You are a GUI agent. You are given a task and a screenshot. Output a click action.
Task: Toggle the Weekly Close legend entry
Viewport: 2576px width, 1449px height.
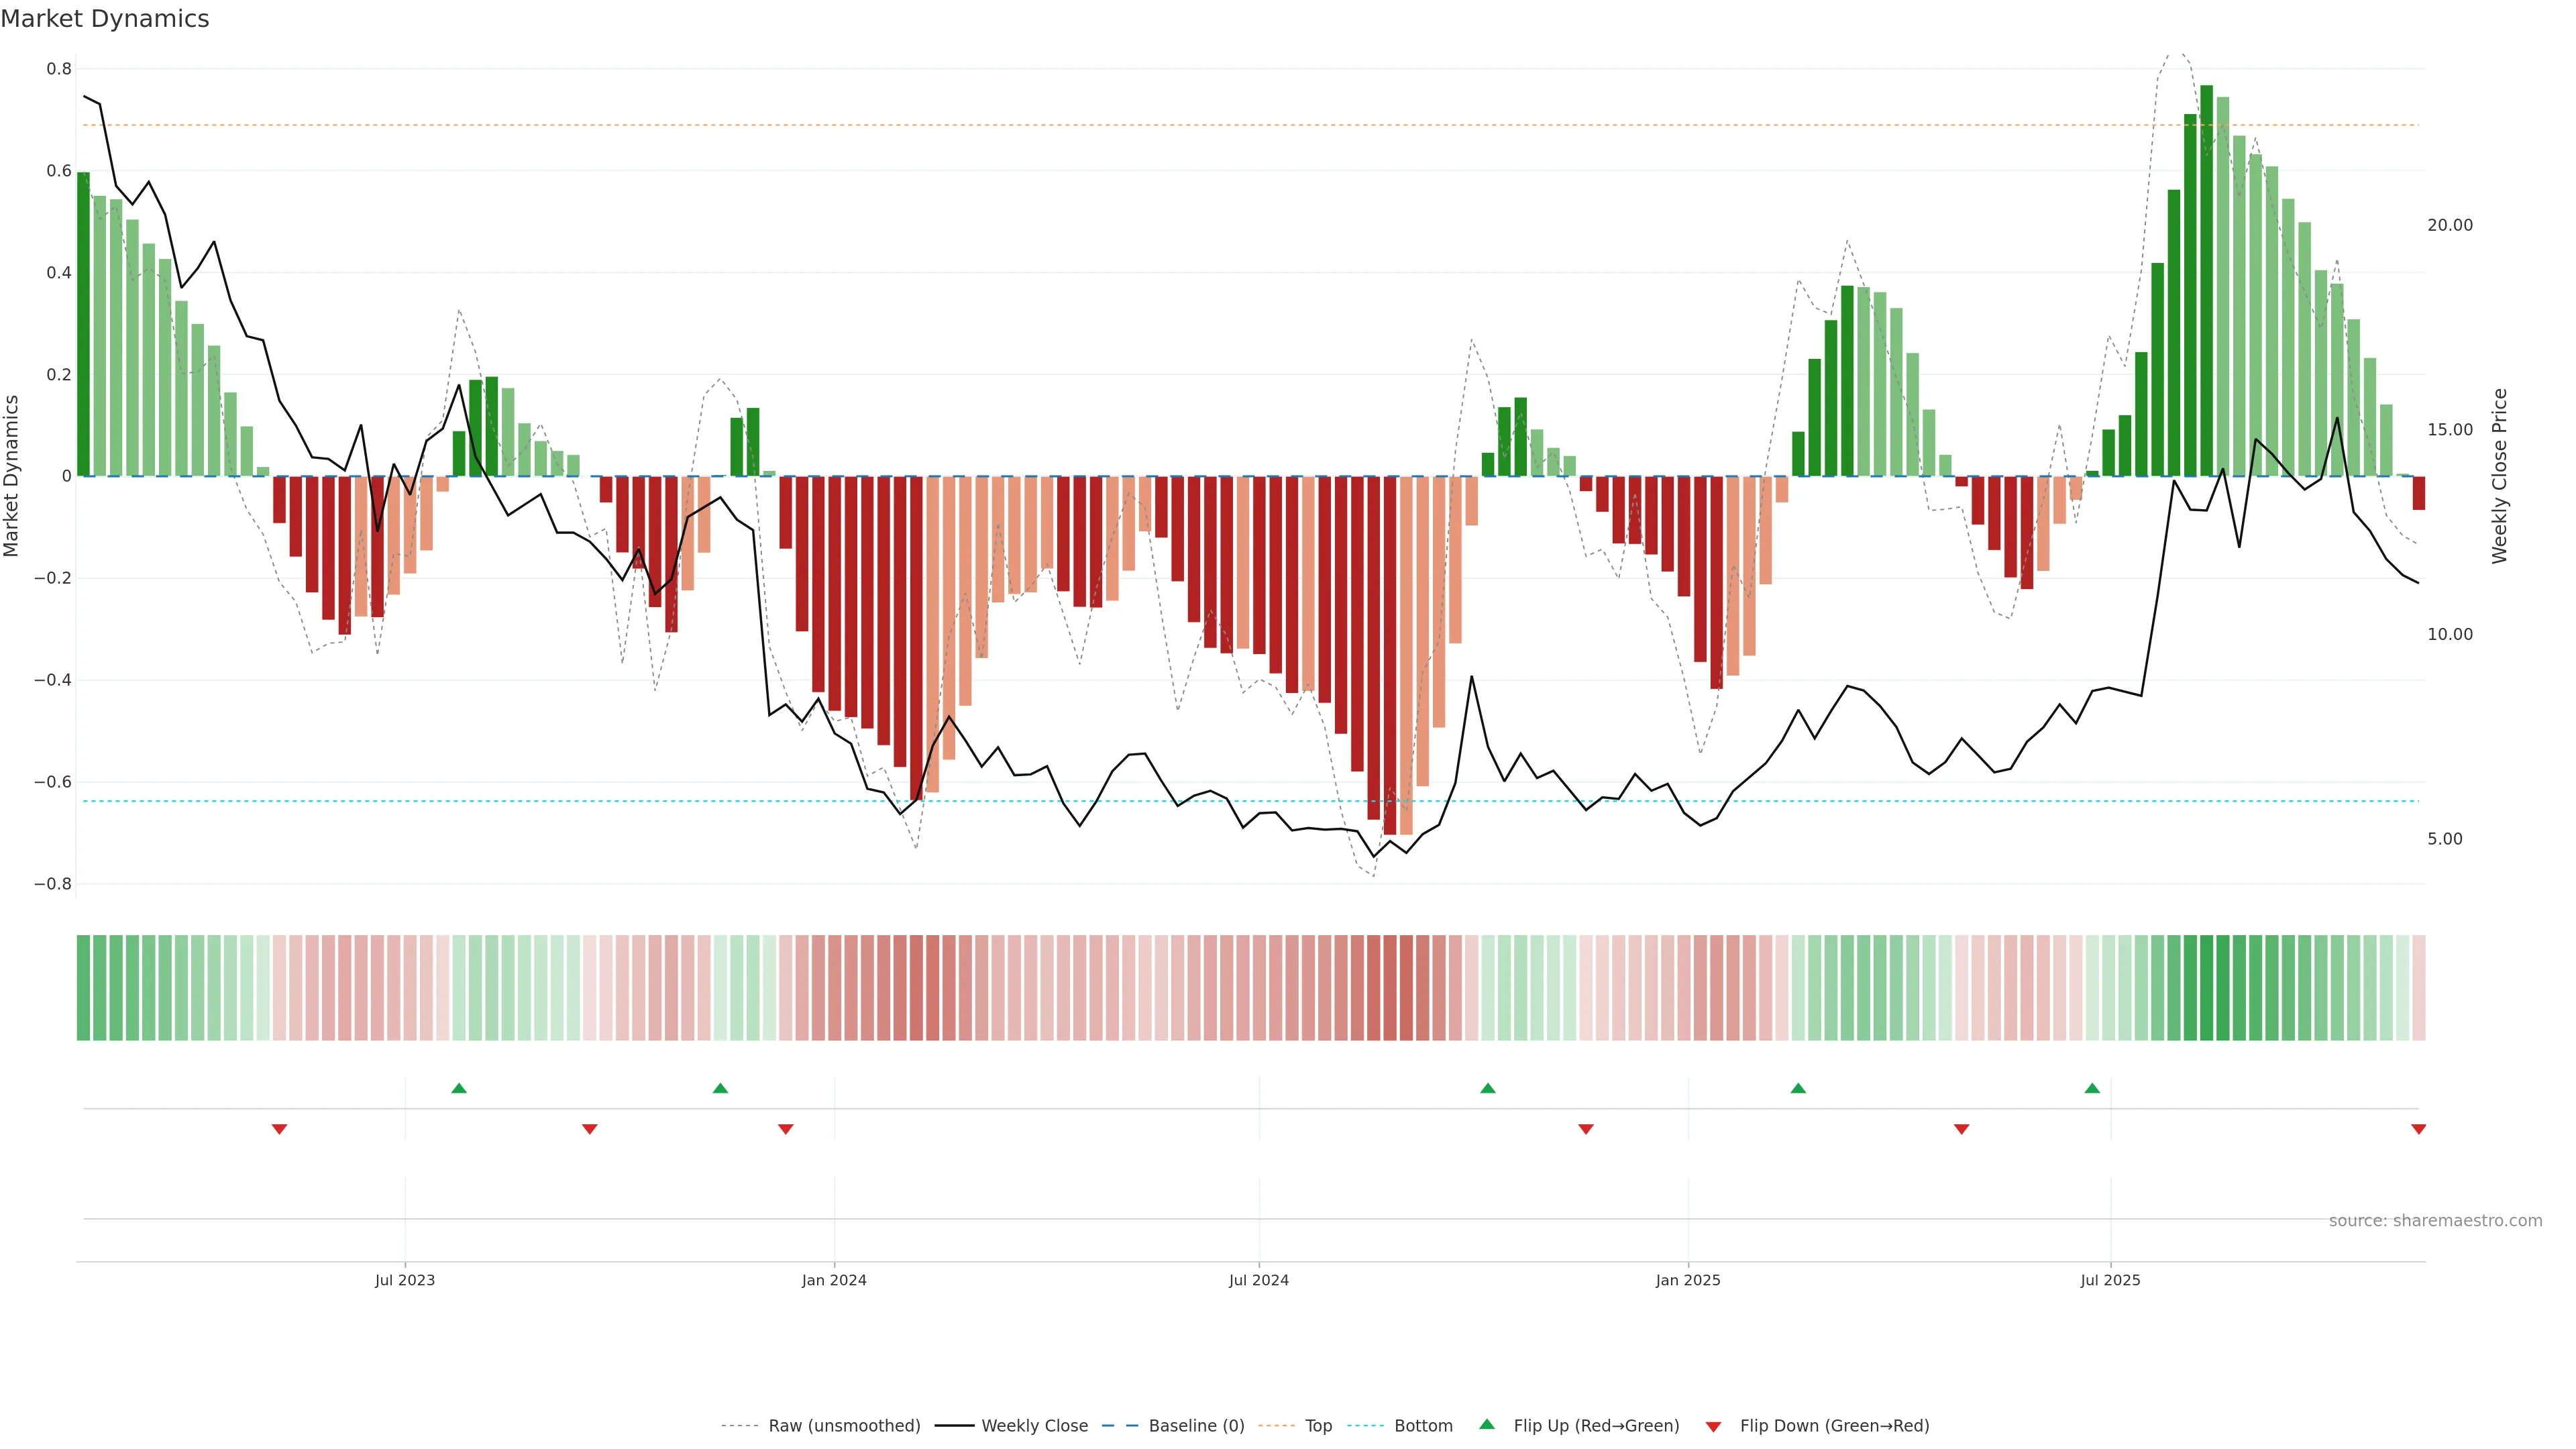(1034, 1426)
